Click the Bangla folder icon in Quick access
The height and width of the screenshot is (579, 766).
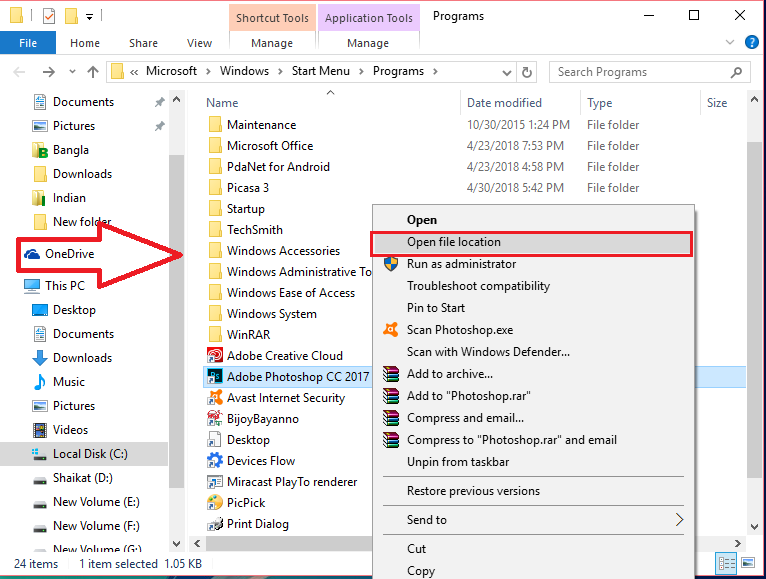click(x=40, y=150)
